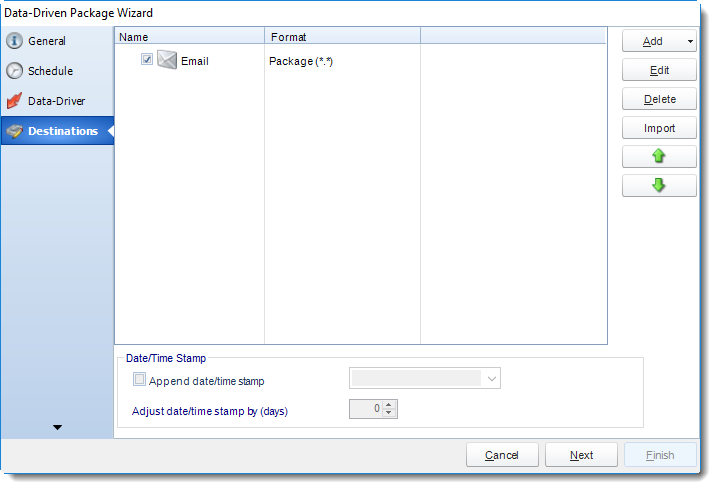Click the Edit button
Image resolution: width=716 pixels, height=489 pixels.
coord(659,70)
